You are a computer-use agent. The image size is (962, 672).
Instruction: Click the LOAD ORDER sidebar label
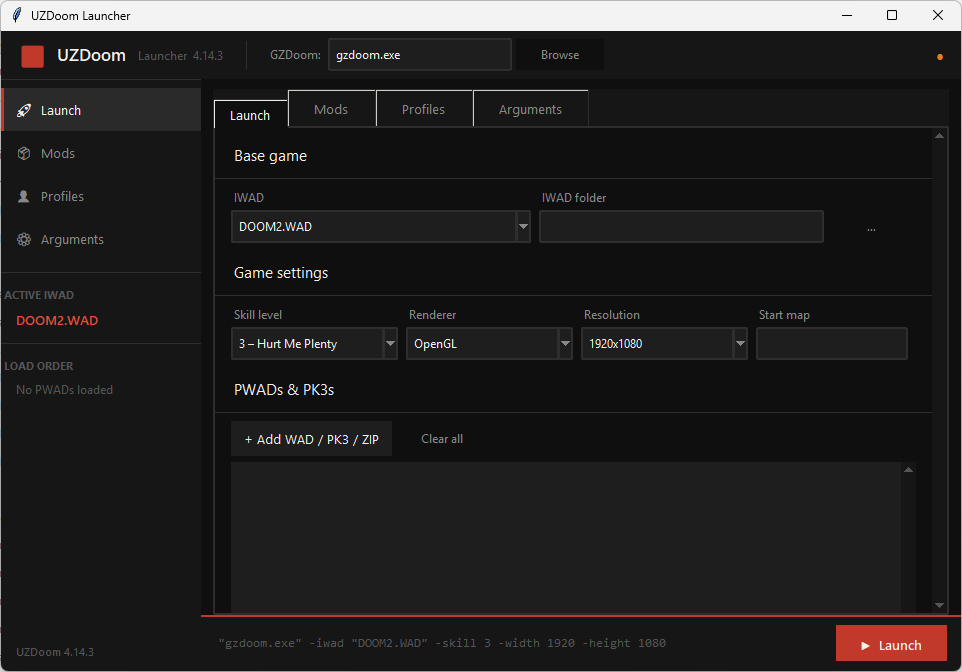point(39,366)
